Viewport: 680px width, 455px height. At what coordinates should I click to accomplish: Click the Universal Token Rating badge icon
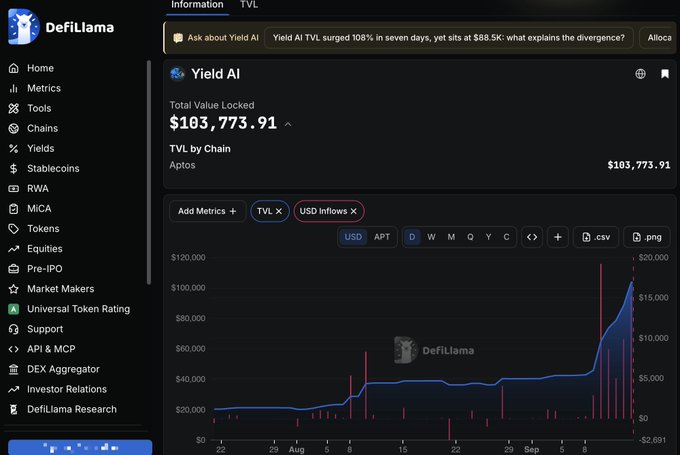click(x=13, y=309)
